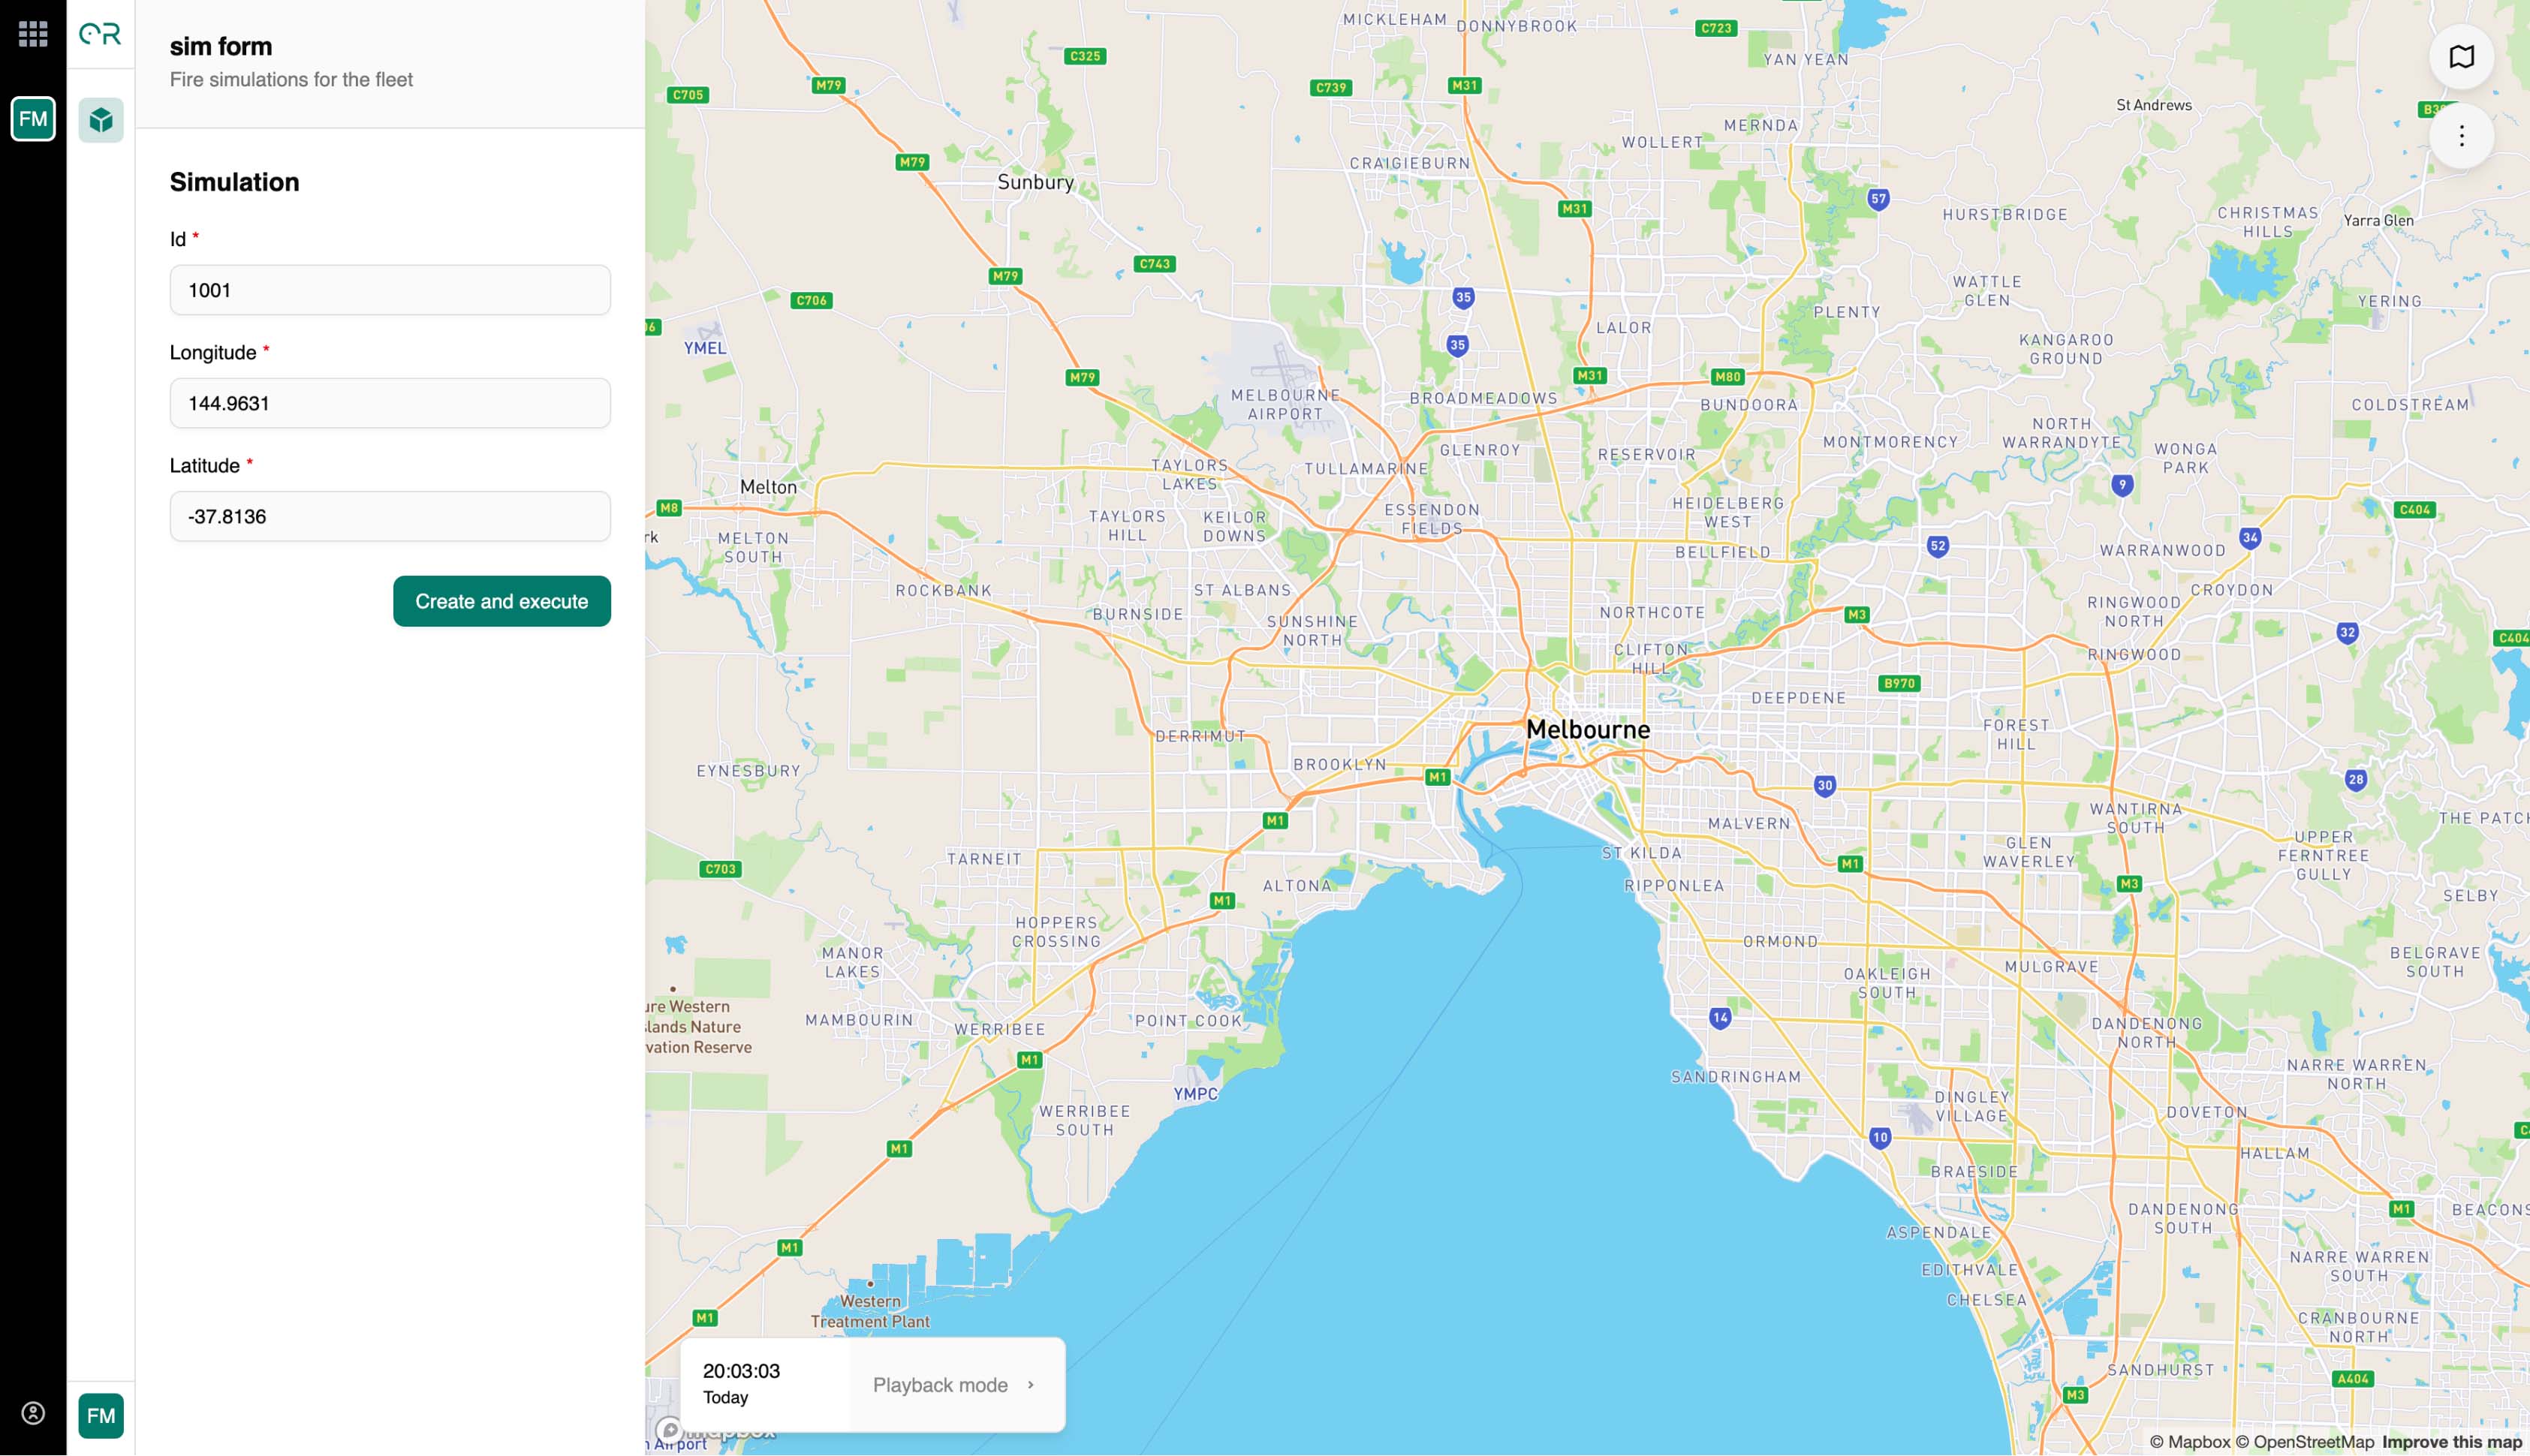
Task: Click the Deepdene map label
Action: 1798,698
